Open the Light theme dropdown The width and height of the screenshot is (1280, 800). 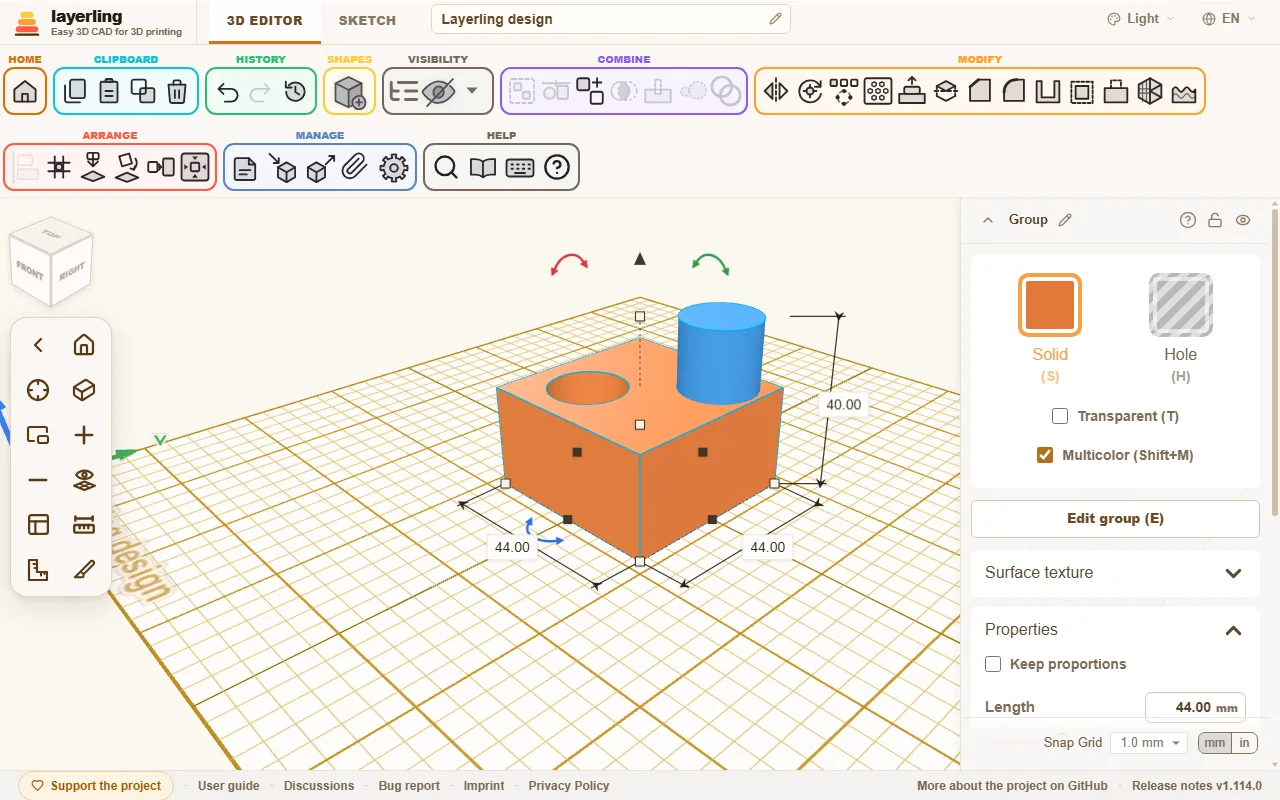(1141, 19)
